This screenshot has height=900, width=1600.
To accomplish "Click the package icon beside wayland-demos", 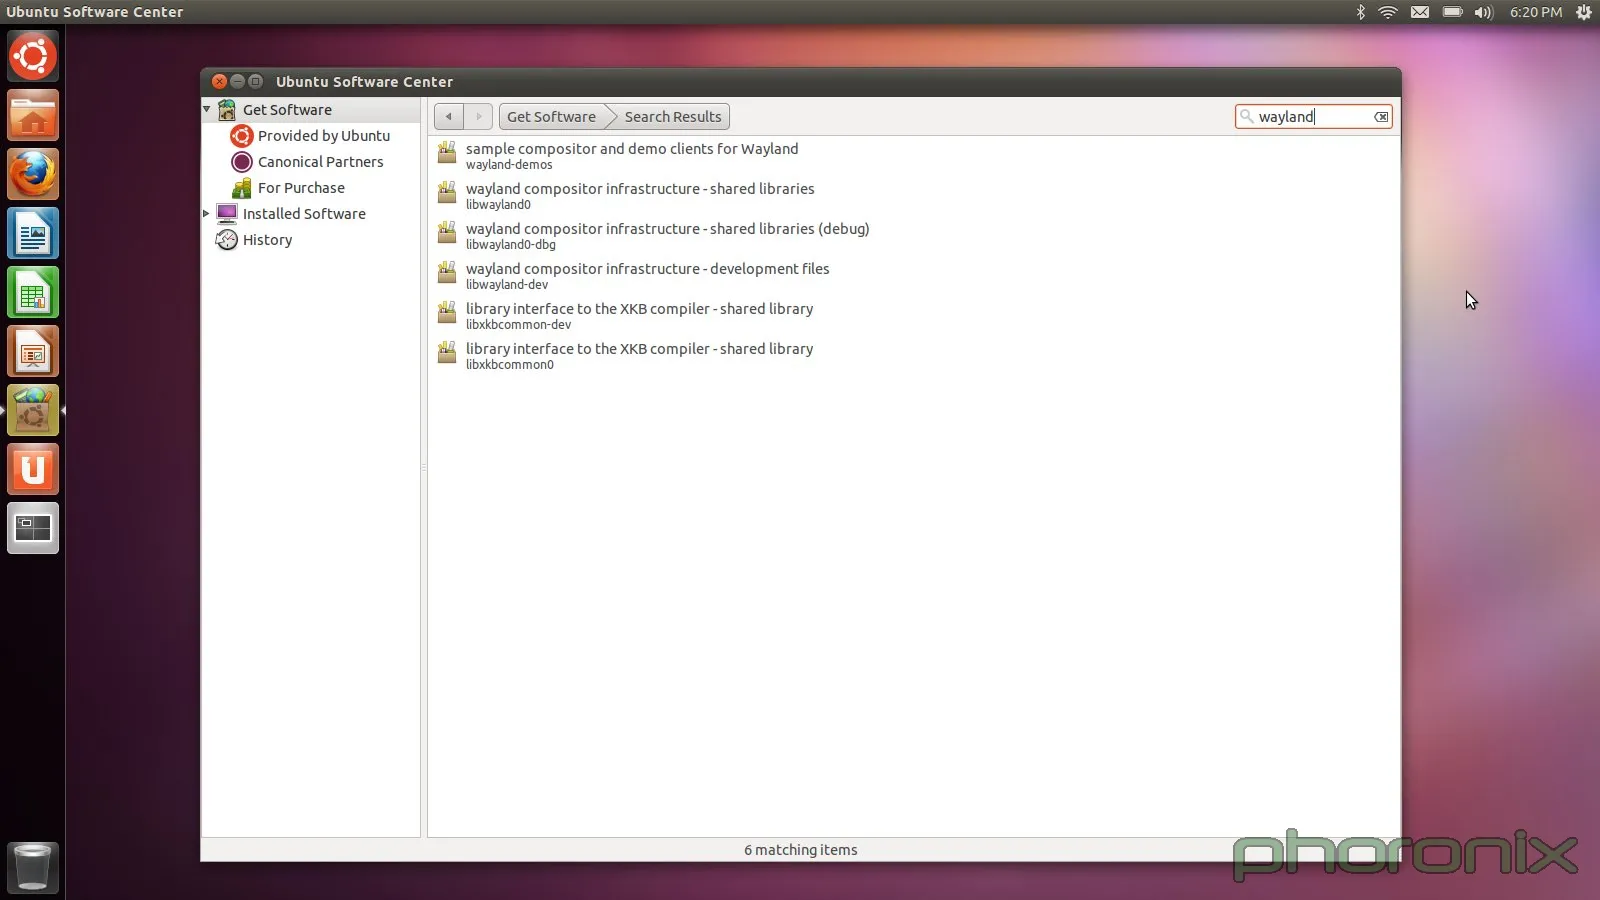I will (x=447, y=152).
